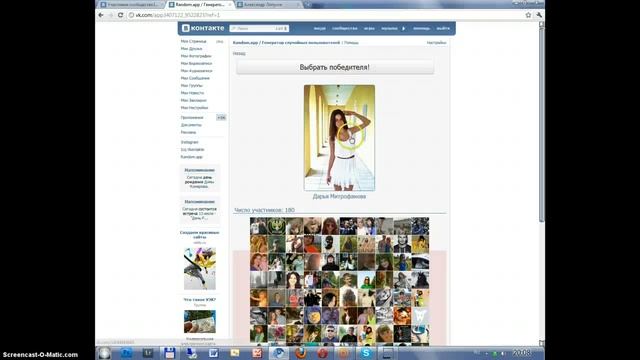Viewport: 640px width, 360px height.
Task: Open Мои Сообщения in the sidebar
Action: pyautogui.click(x=195, y=78)
